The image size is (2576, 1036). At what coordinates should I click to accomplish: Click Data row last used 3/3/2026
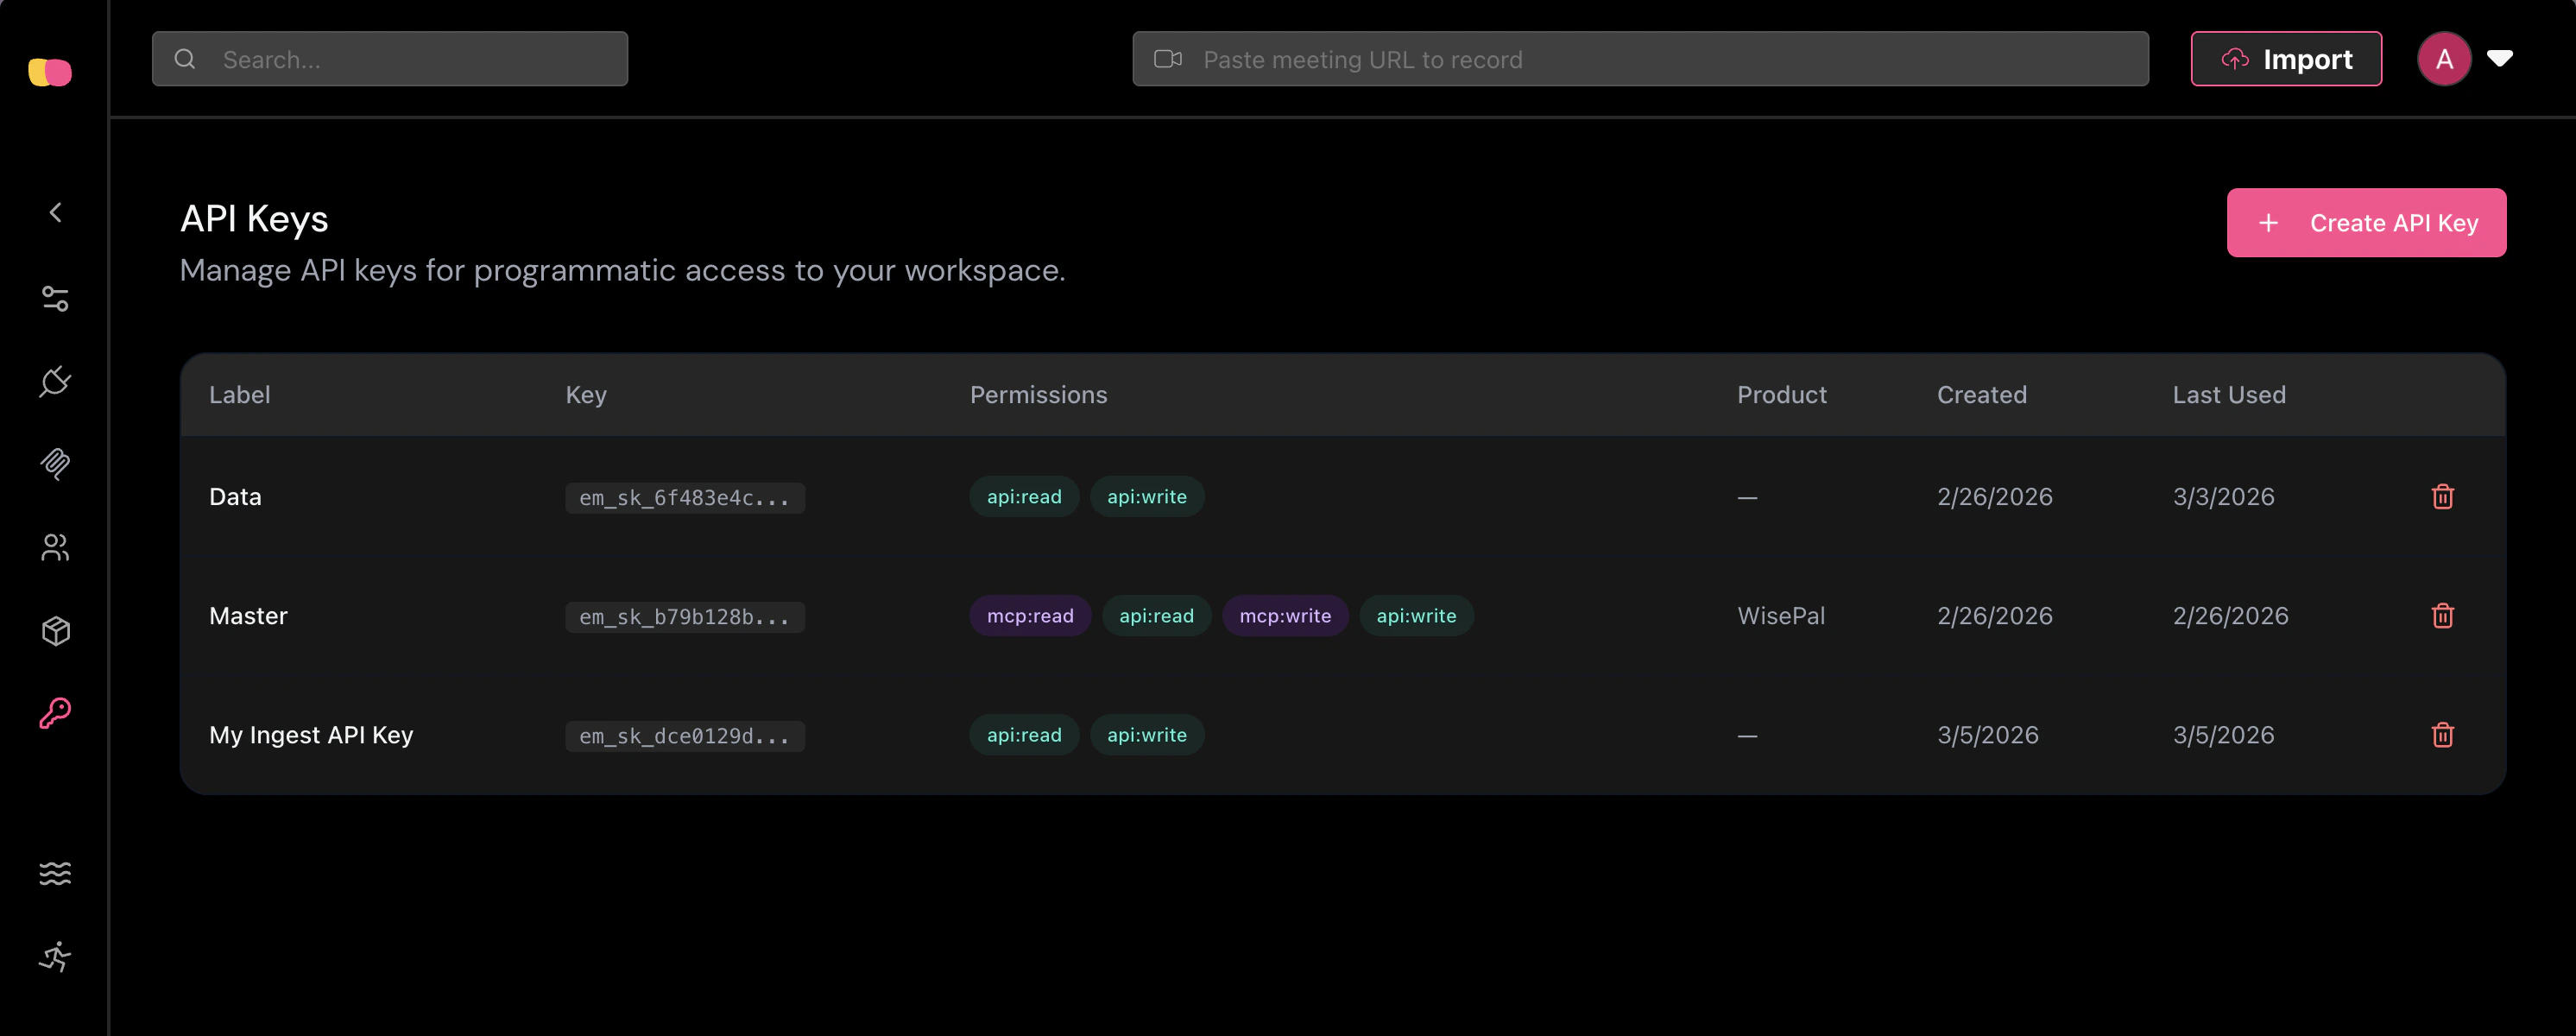pyautogui.click(x=2223, y=497)
